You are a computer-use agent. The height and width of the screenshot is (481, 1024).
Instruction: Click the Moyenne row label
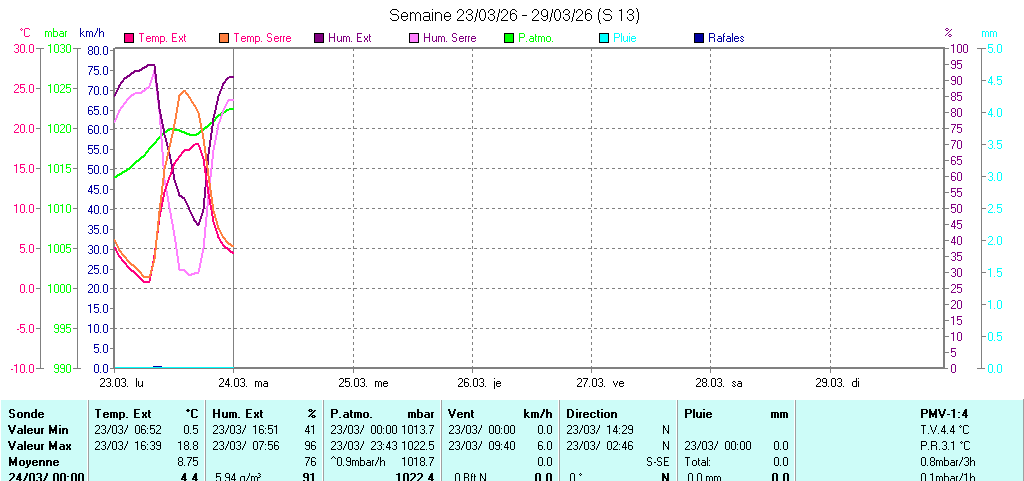pos(32,462)
